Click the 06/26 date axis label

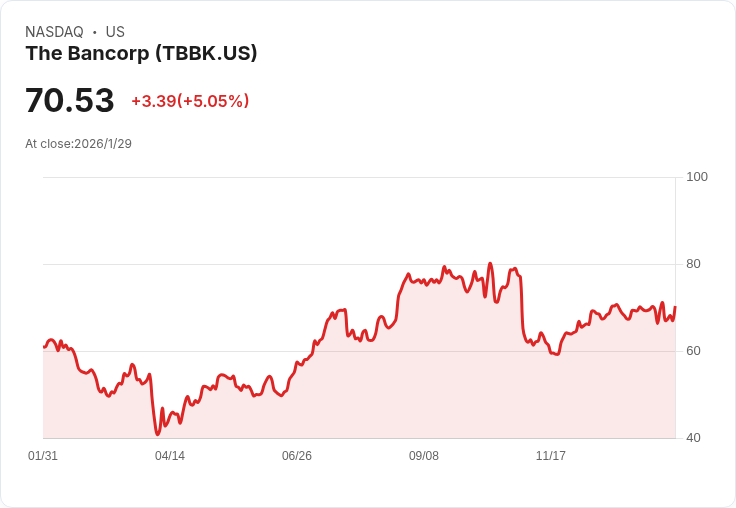coord(297,456)
